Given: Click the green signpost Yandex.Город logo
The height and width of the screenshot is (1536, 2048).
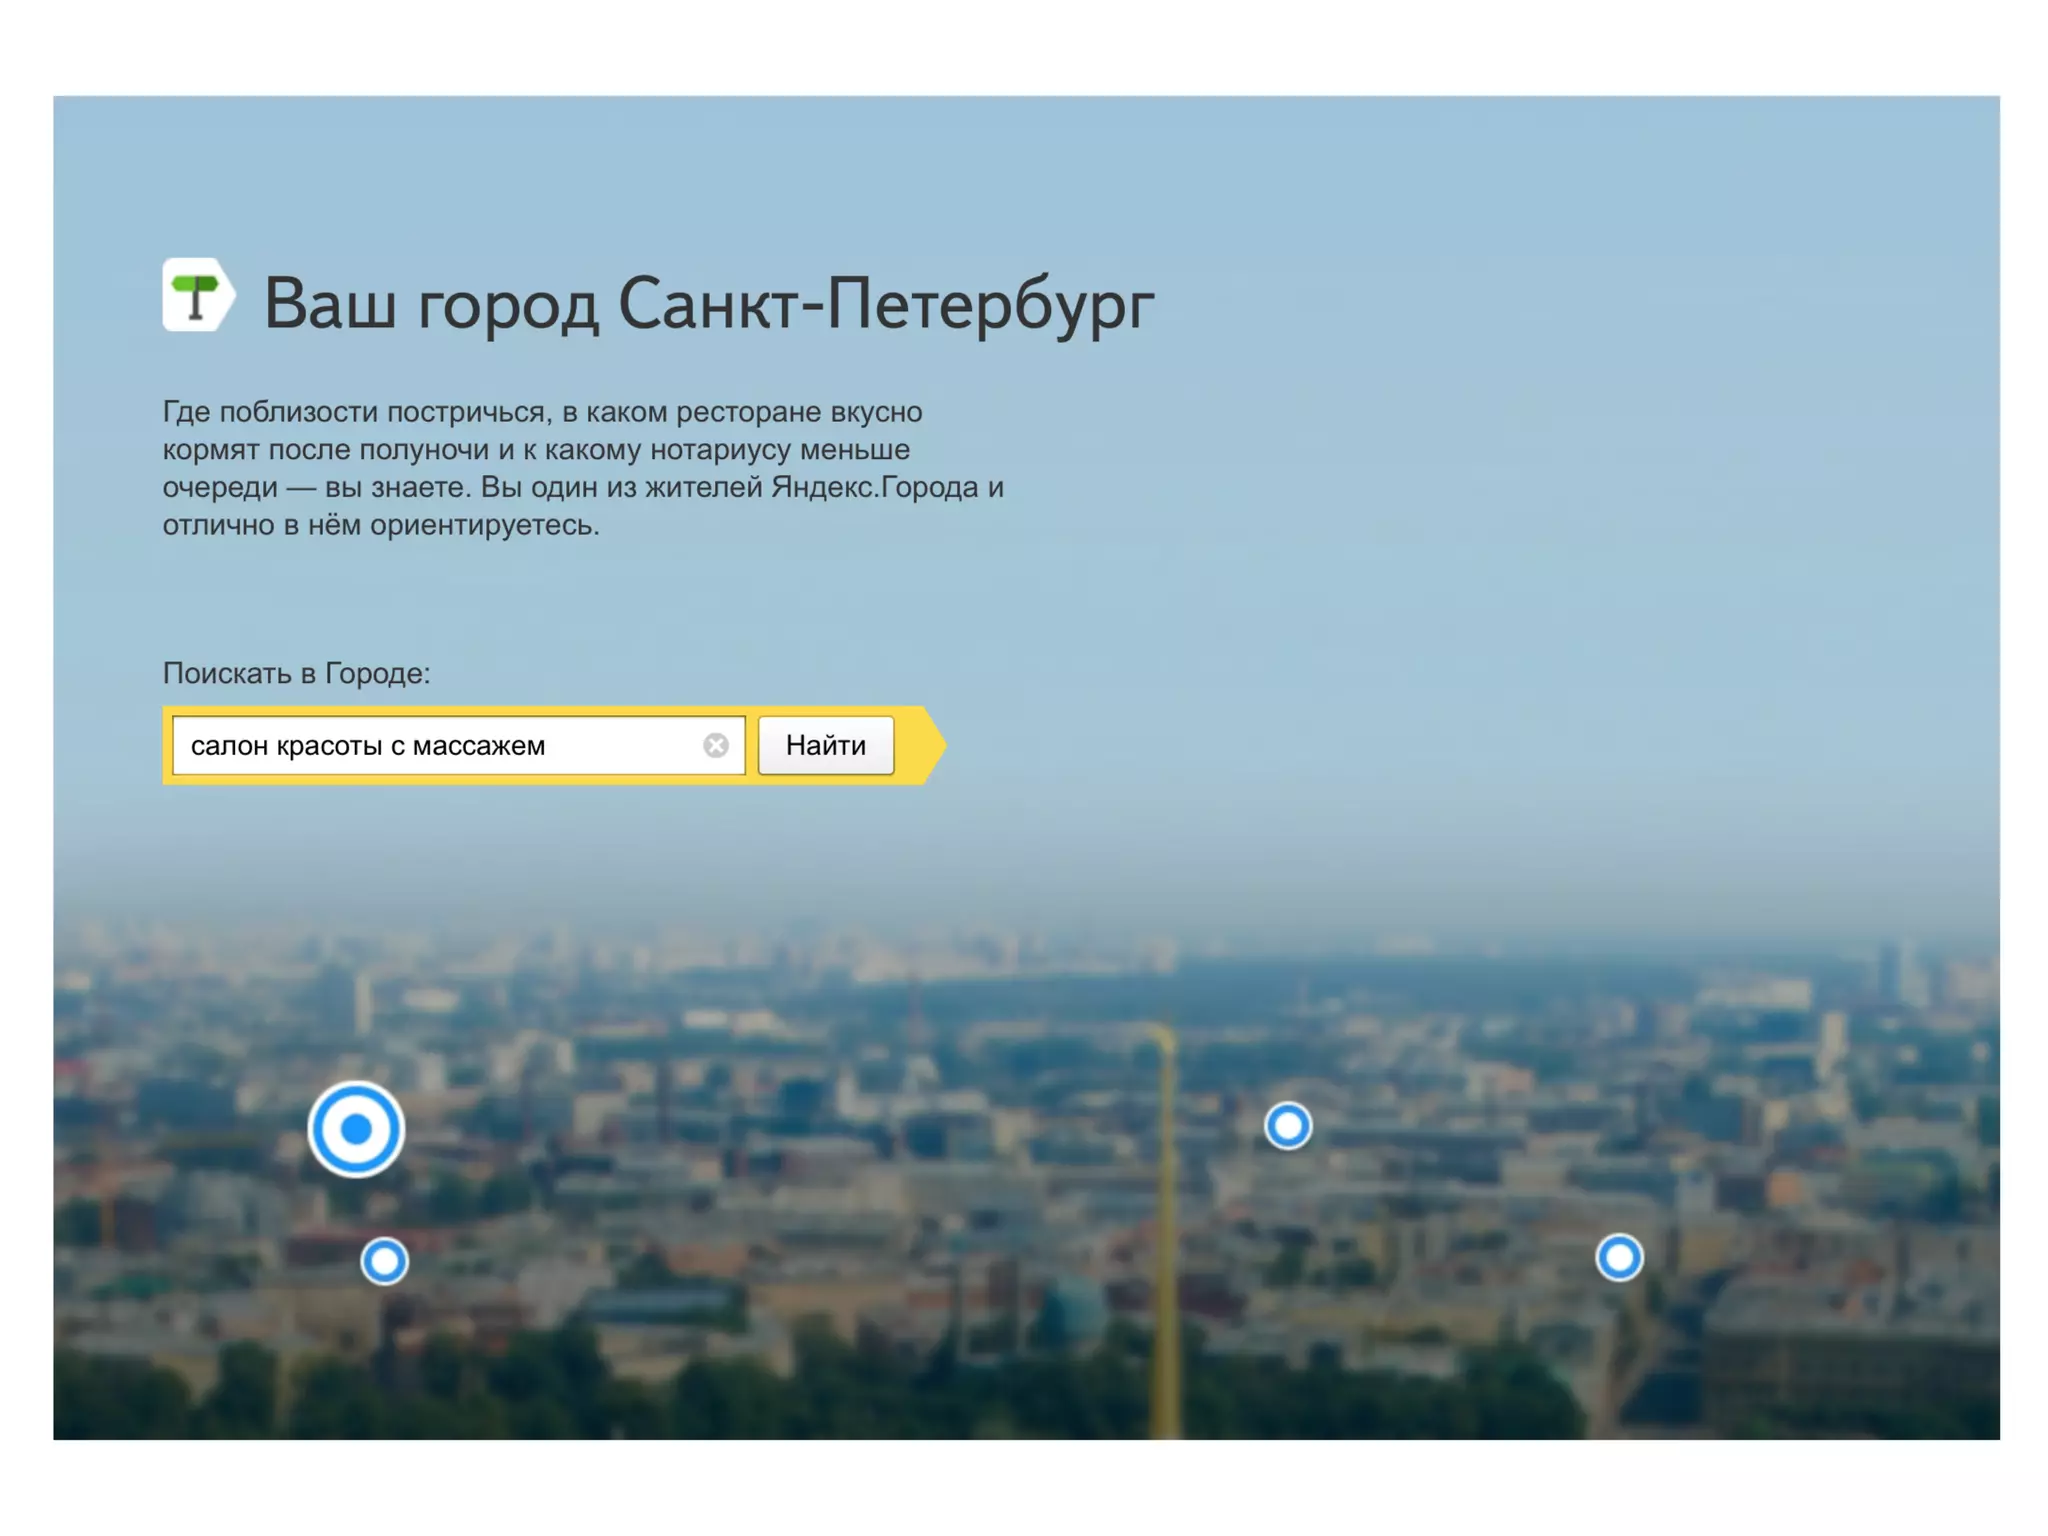Looking at the screenshot, I should [197, 294].
